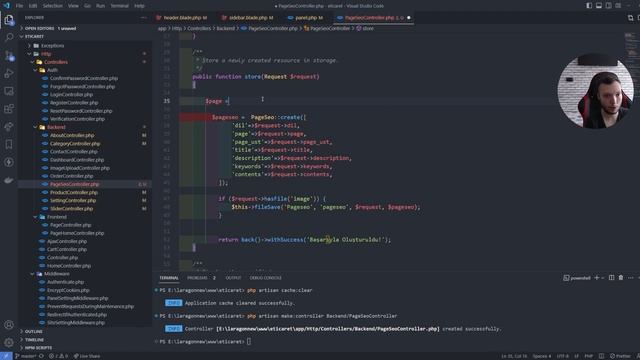Open the Accounts icon at sidebar bottom
640x360 pixels.
tap(9, 325)
